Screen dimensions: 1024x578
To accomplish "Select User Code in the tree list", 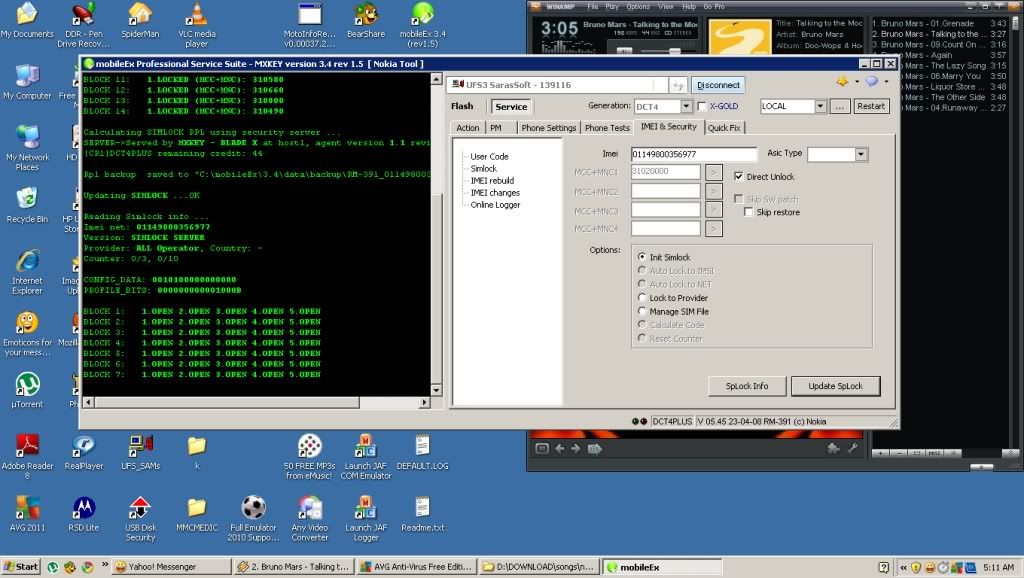I will click(489, 157).
